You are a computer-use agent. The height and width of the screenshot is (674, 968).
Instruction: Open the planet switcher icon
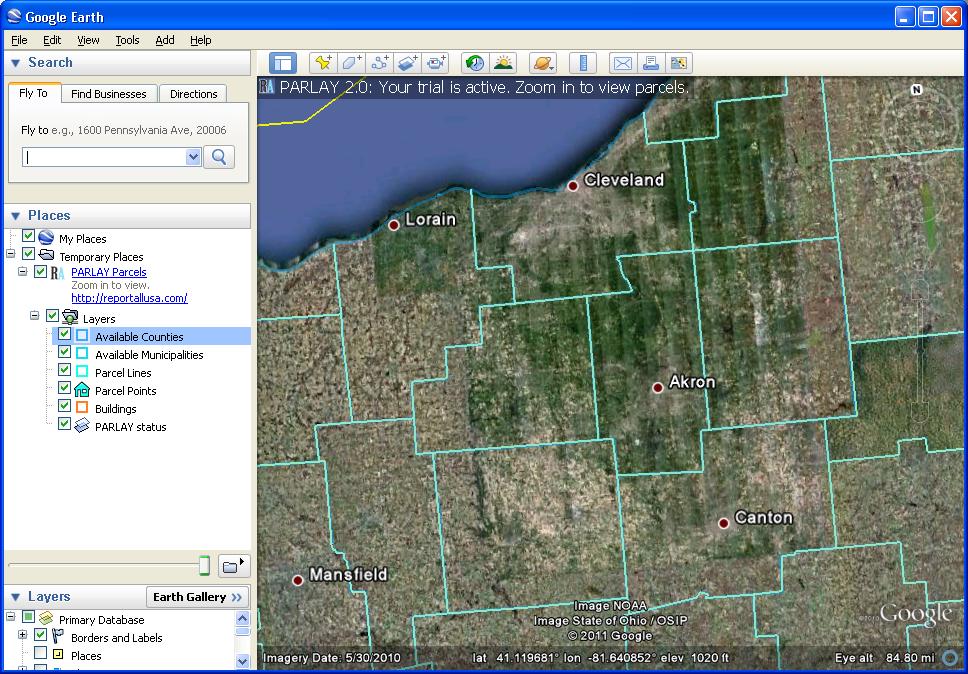coord(543,63)
